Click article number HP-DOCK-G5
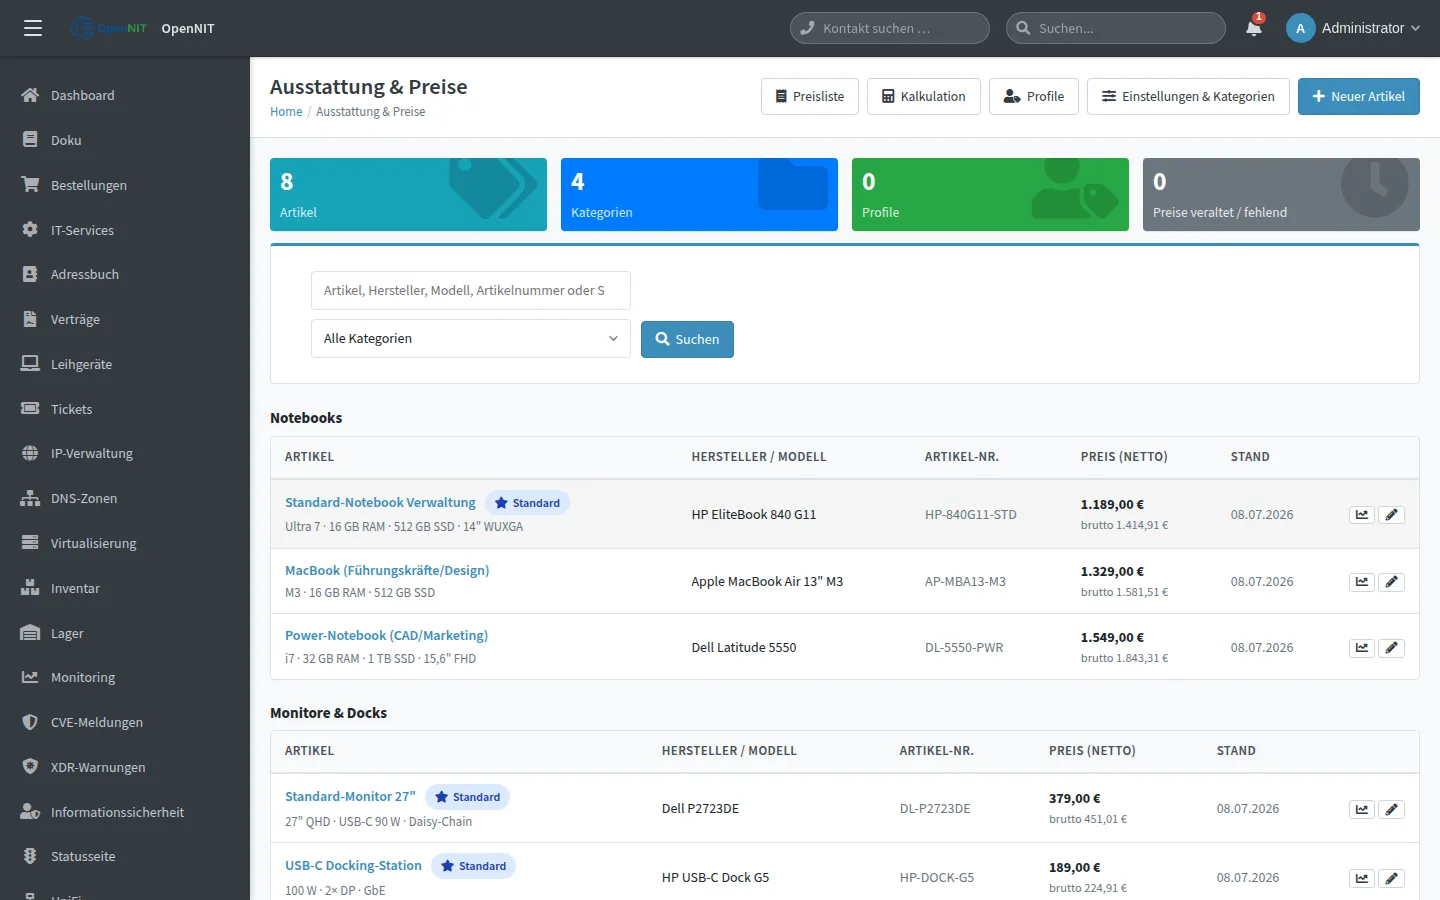This screenshot has width=1440, height=900. point(936,878)
